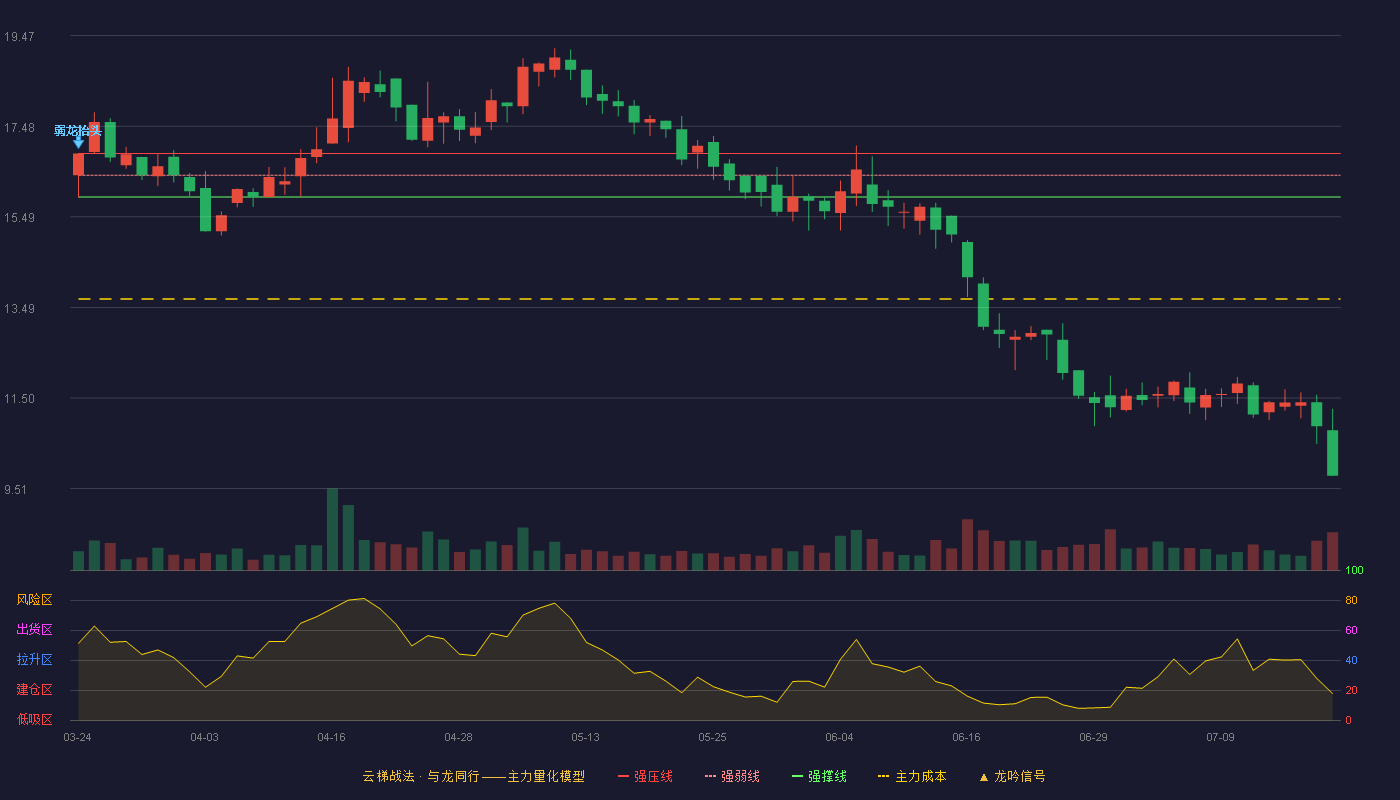Image resolution: width=1400 pixels, height=800 pixels.
Task: Click the dotted 强弱线 legend line icon
Action: tap(710, 776)
